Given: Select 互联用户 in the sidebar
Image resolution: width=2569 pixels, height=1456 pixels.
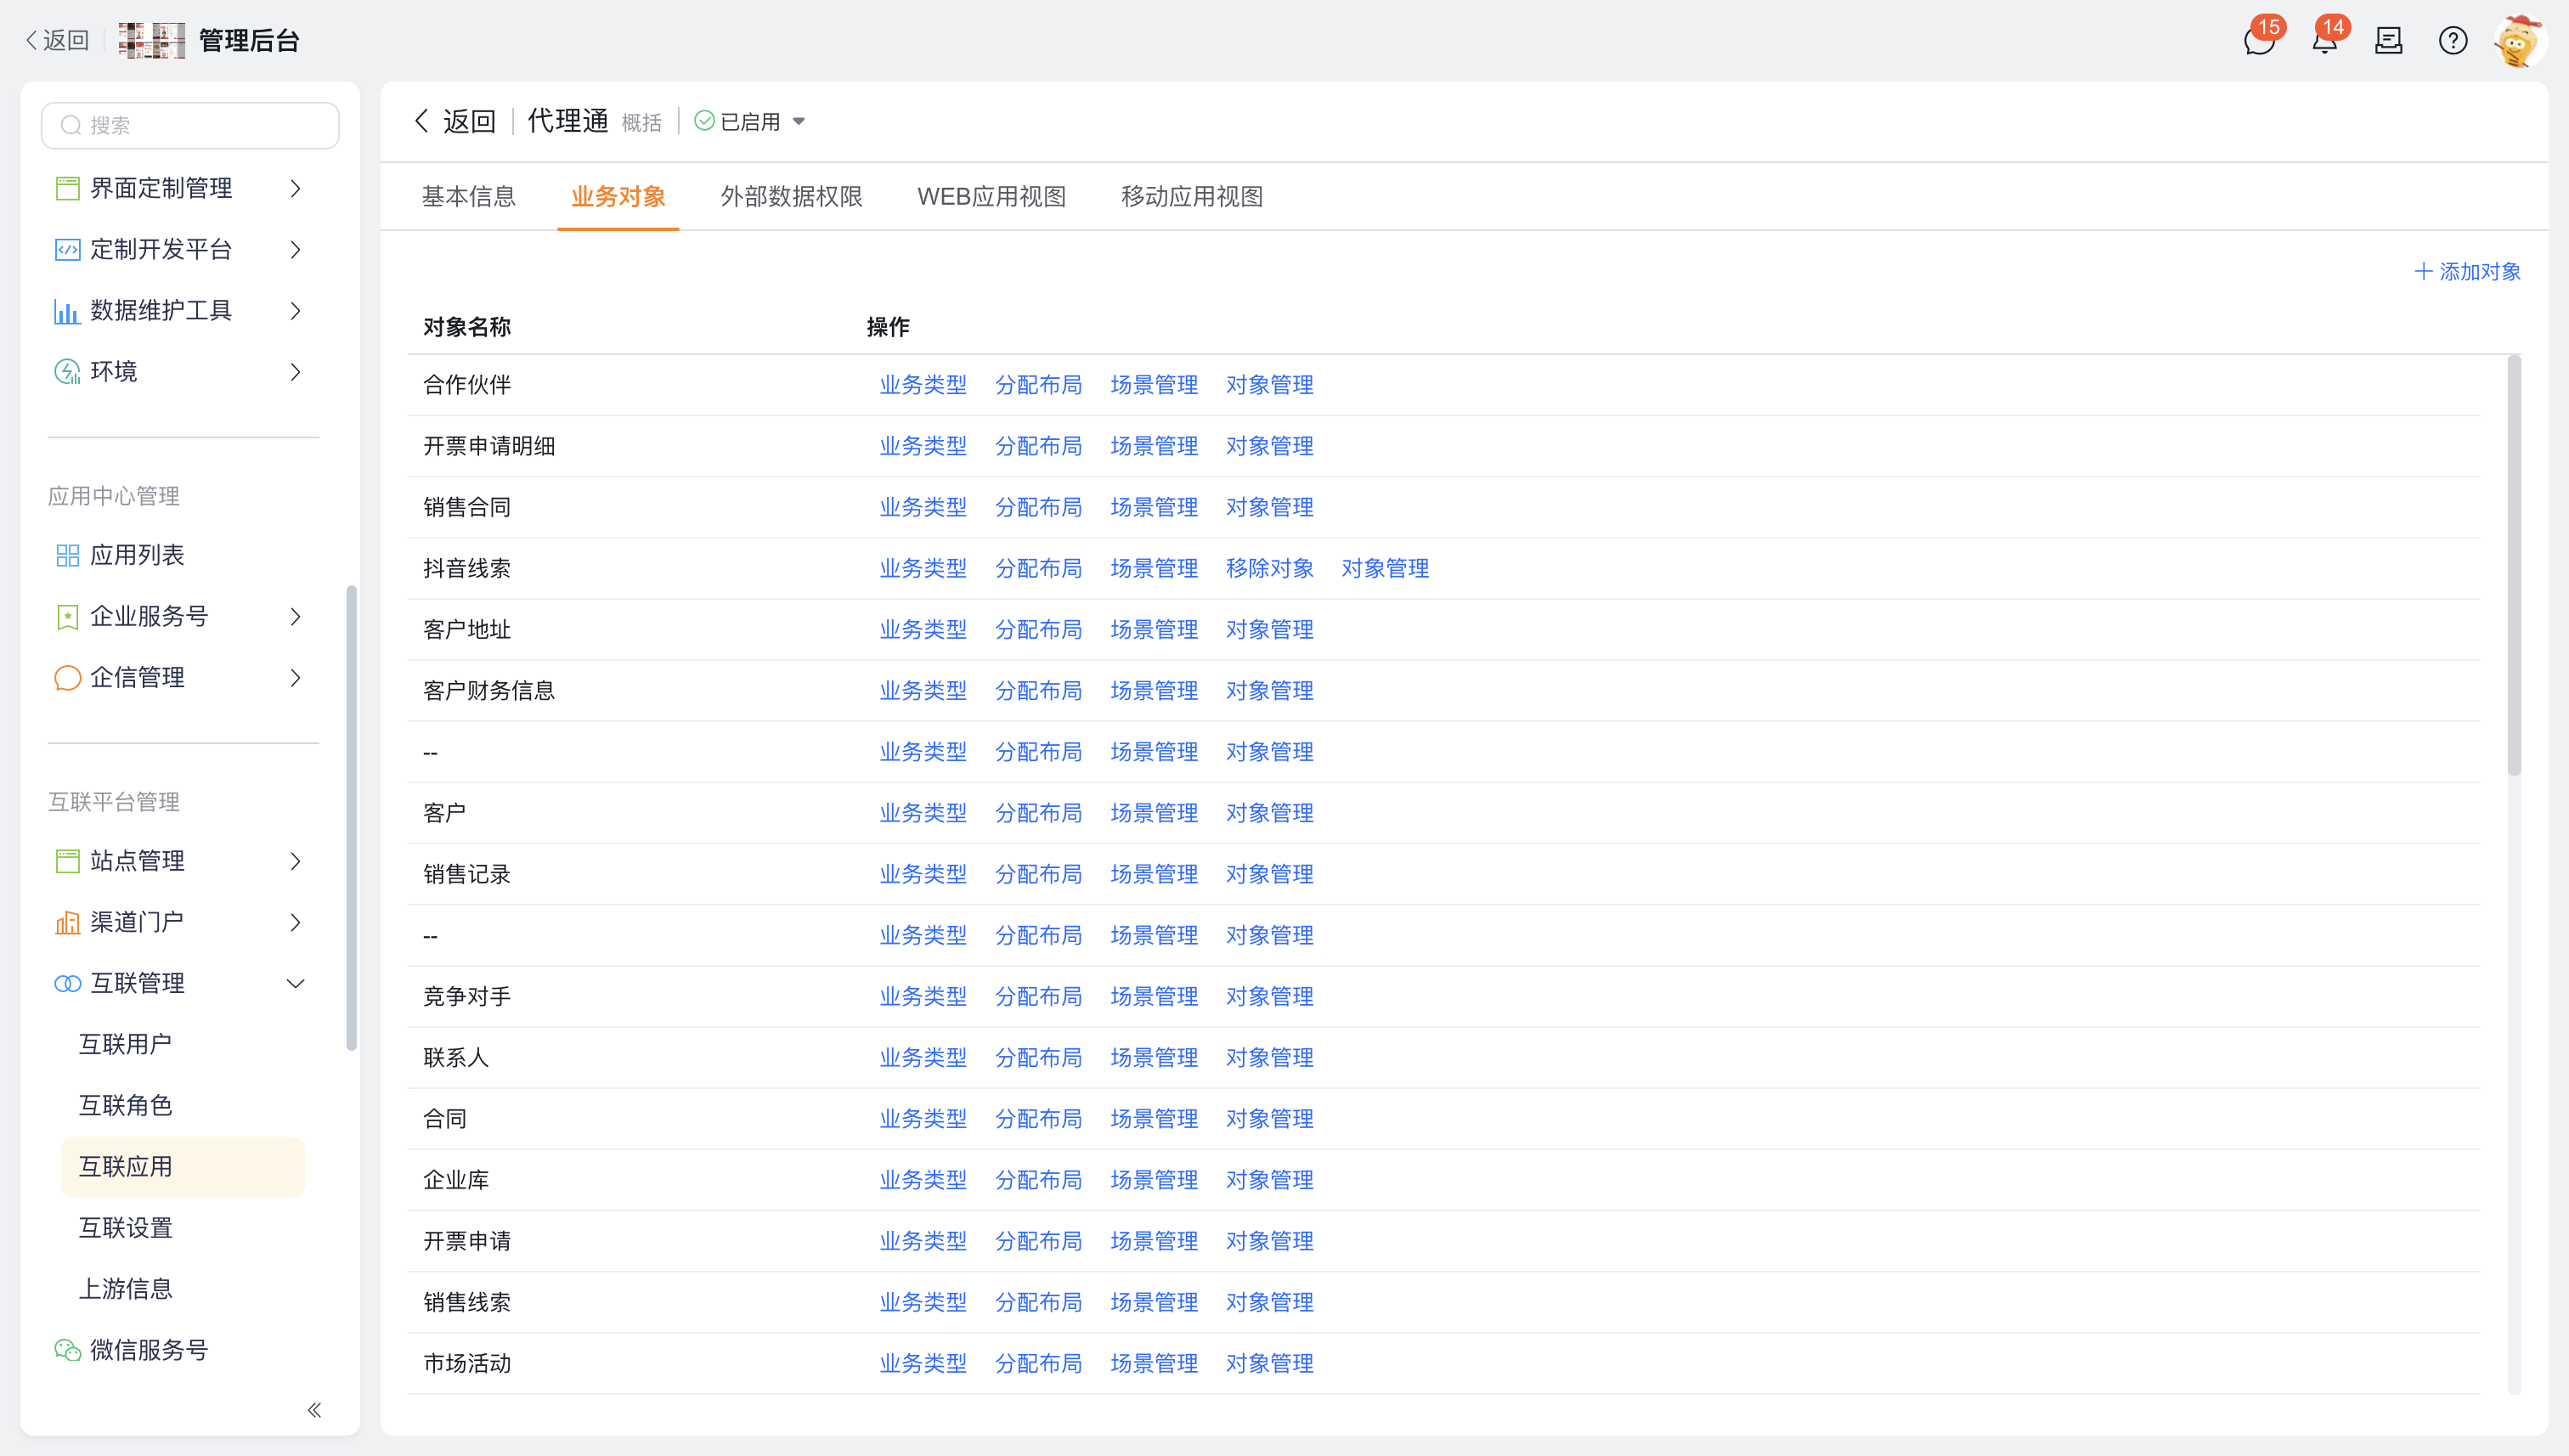Looking at the screenshot, I should [125, 1045].
